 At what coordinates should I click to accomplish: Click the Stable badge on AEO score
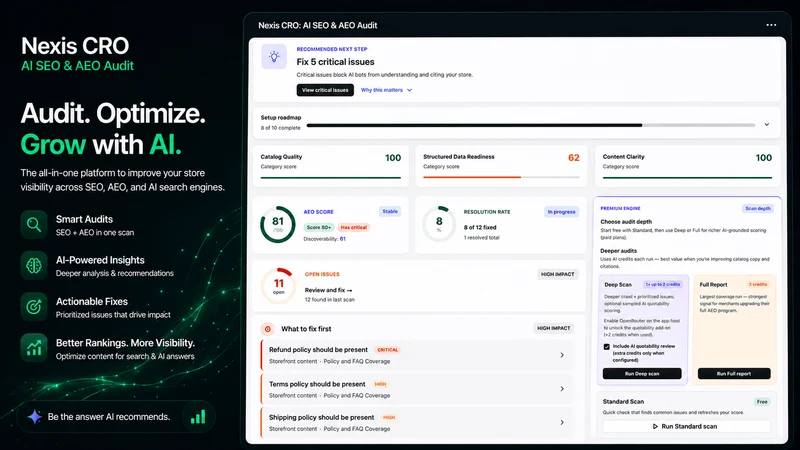390,211
